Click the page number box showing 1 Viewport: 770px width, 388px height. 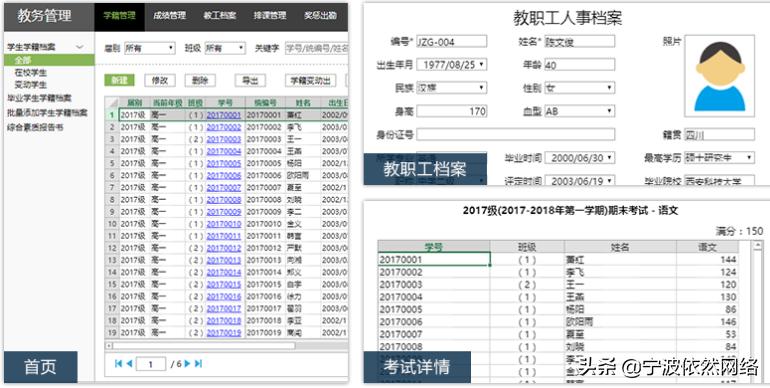click(150, 364)
